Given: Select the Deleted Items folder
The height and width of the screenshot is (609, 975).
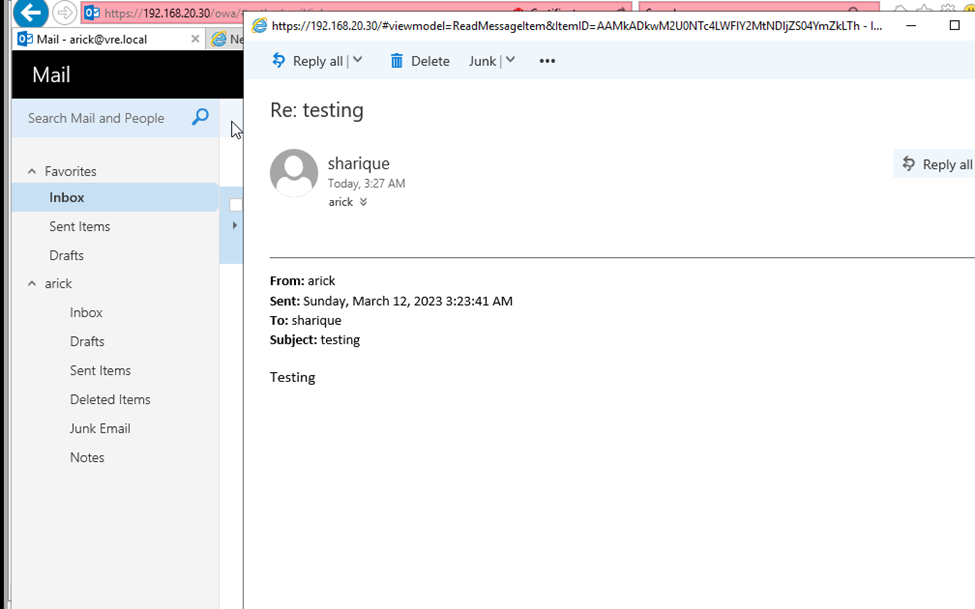Looking at the screenshot, I should click(x=110, y=399).
